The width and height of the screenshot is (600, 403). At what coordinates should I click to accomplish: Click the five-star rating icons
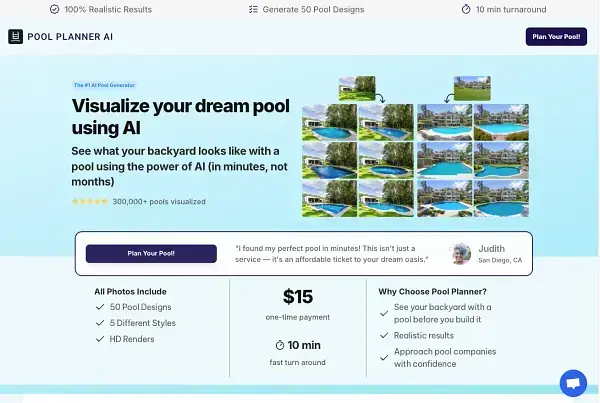point(90,202)
